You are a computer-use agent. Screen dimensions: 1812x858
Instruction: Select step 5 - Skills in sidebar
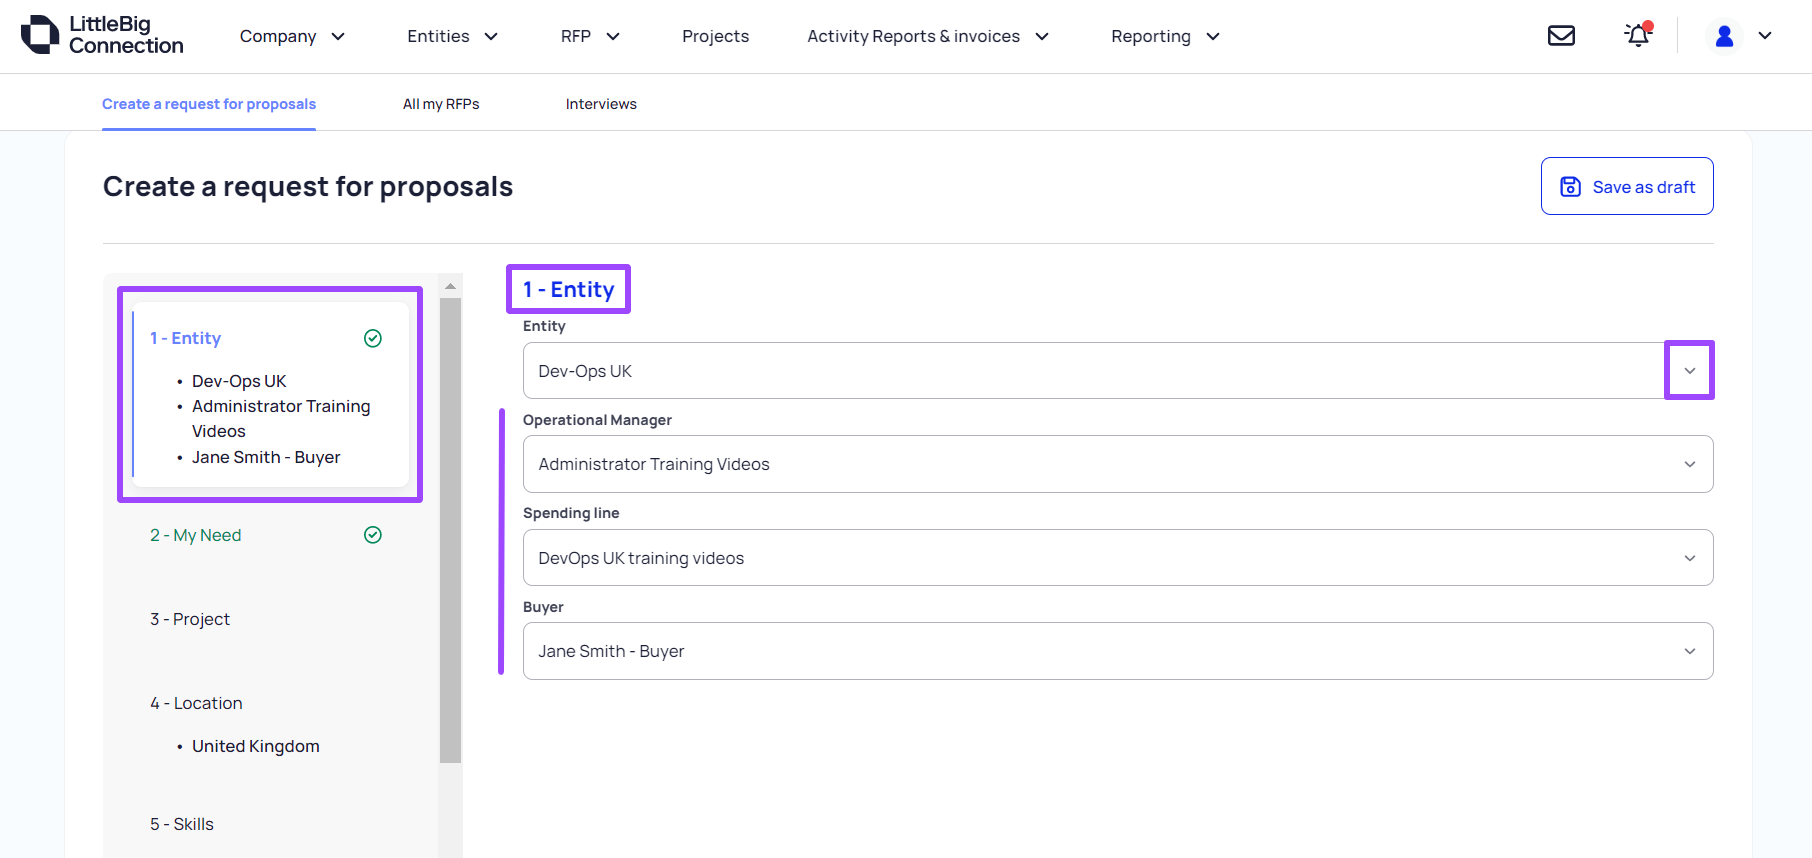[182, 824]
